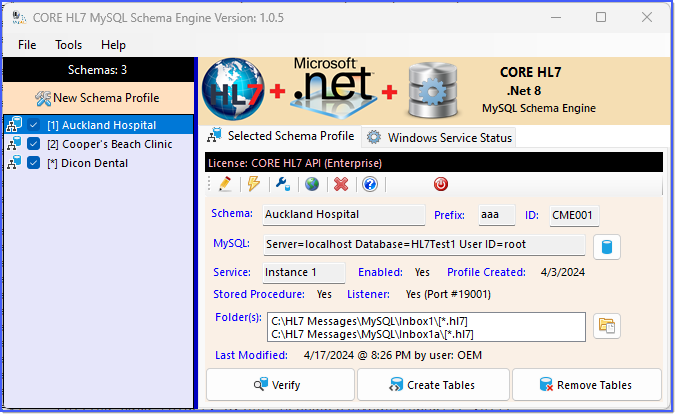Uncheck the Cooper's Beach Clinic checkbox
Image resolution: width=677 pixels, height=416 pixels.
click(33, 144)
